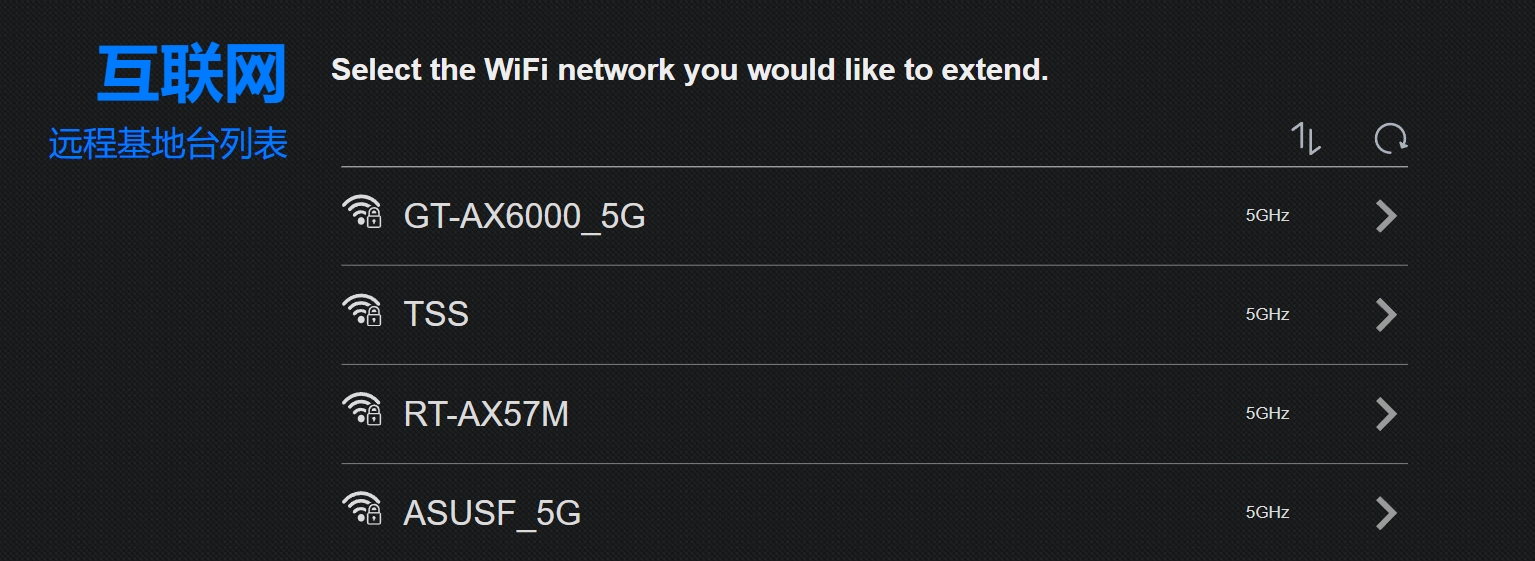Refresh the WiFi network list
The height and width of the screenshot is (561, 1535).
click(x=1391, y=138)
